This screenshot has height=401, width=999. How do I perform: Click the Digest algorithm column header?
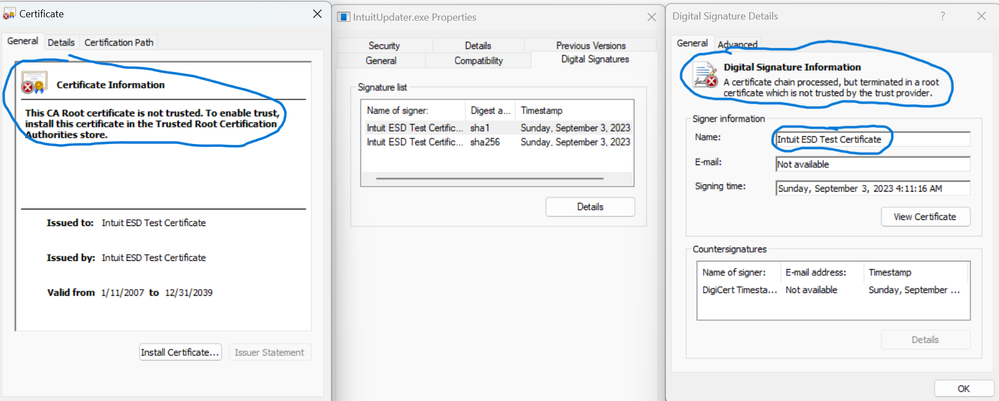[490, 110]
